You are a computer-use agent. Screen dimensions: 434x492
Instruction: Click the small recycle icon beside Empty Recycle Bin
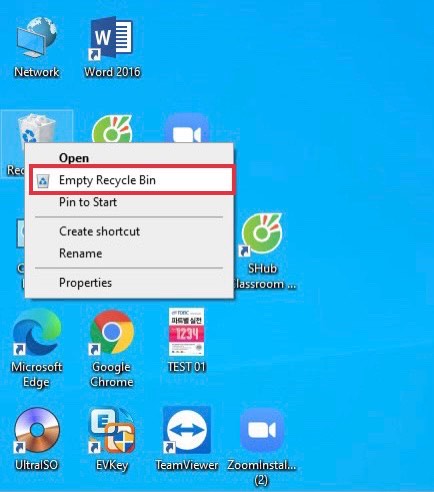(x=43, y=180)
